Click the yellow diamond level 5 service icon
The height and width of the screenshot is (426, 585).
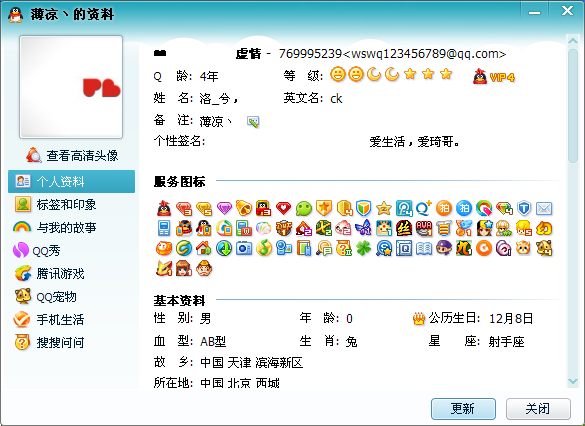point(204,209)
